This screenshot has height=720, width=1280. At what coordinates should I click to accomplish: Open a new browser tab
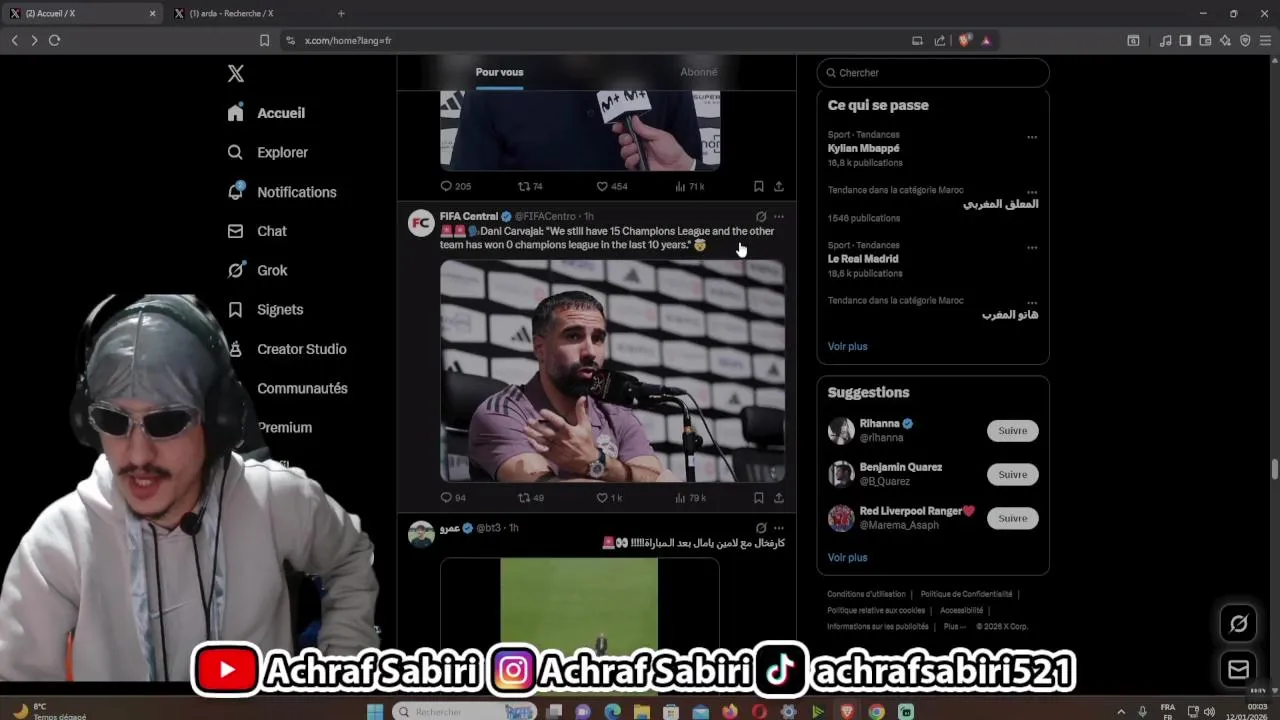point(341,13)
